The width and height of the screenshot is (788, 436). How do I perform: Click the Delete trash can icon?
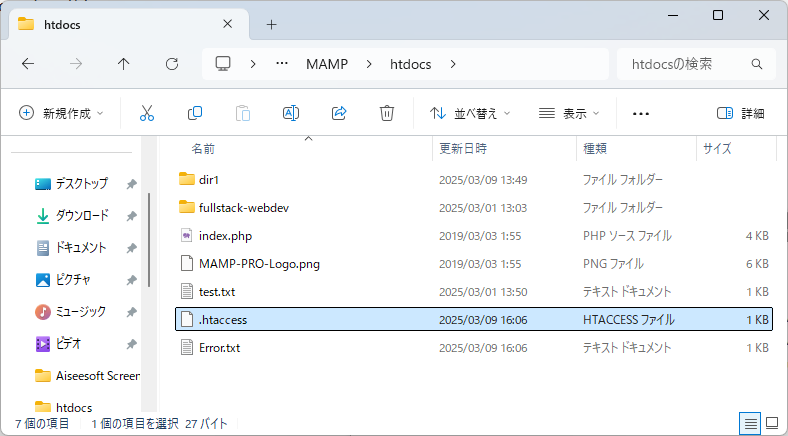pos(386,114)
